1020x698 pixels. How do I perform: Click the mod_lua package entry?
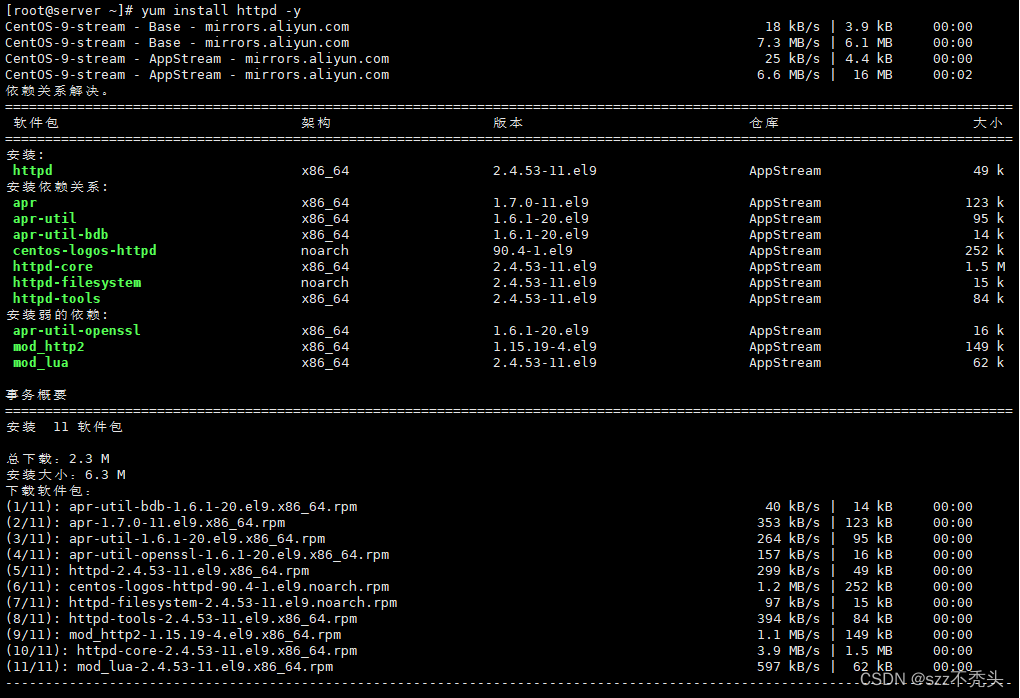[39, 362]
